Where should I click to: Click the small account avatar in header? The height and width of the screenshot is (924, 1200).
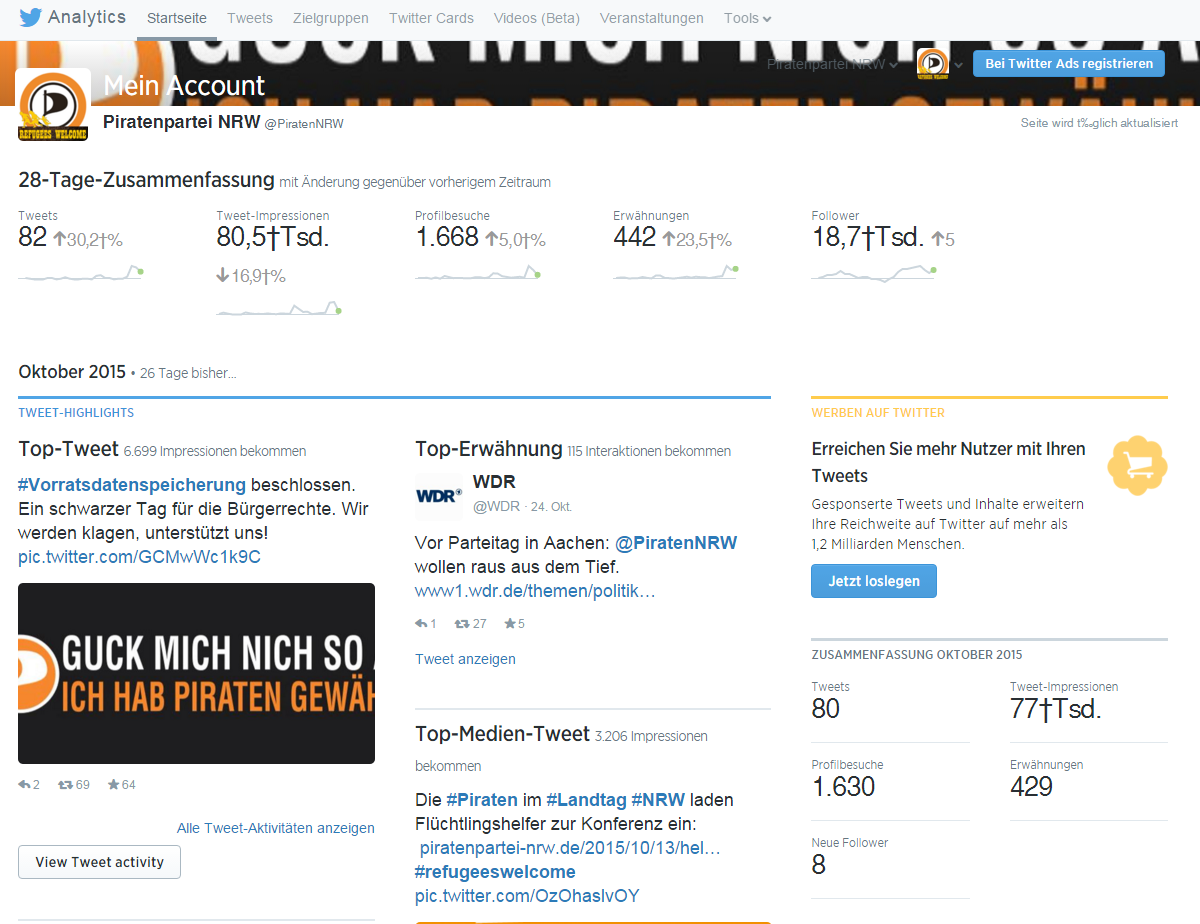[933, 64]
